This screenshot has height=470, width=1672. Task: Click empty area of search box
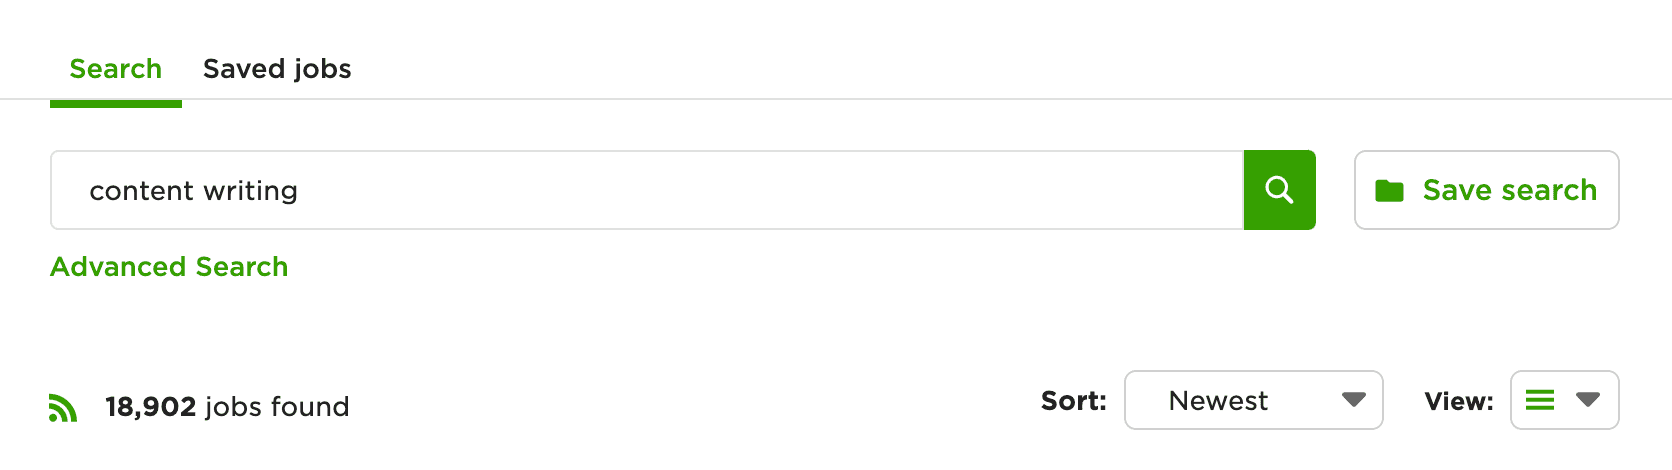[770, 190]
